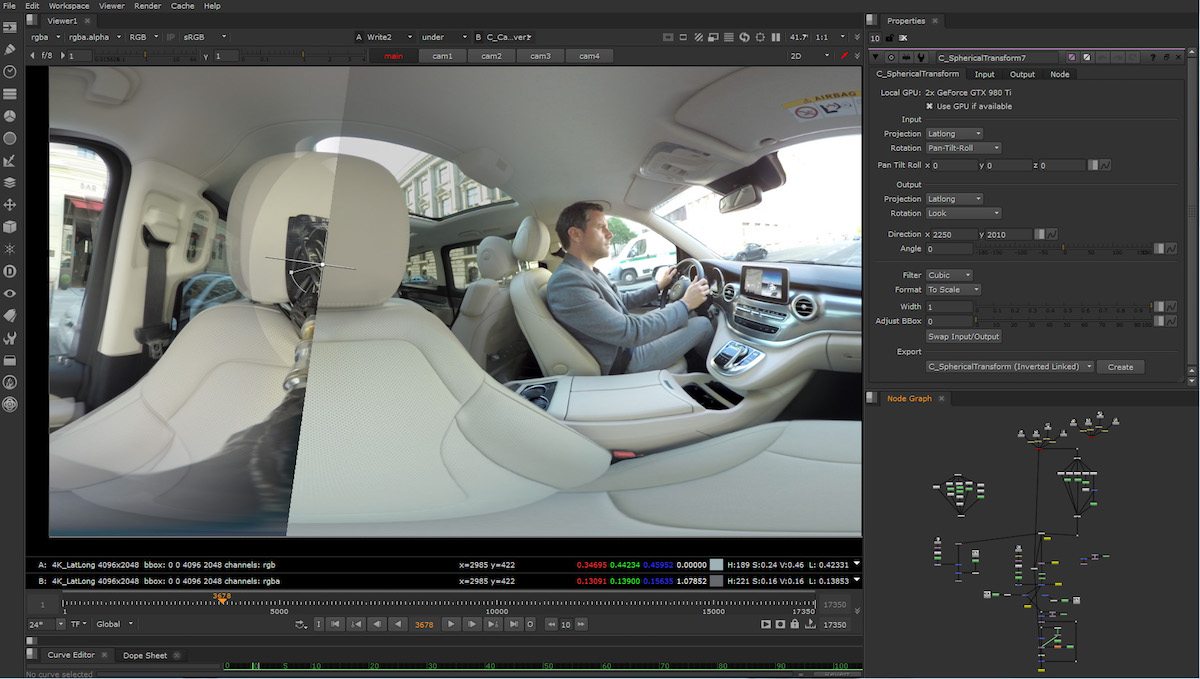The image size is (1200, 679).
Task: Open the Time clock nodes menu
Action: tap(10, 72)
